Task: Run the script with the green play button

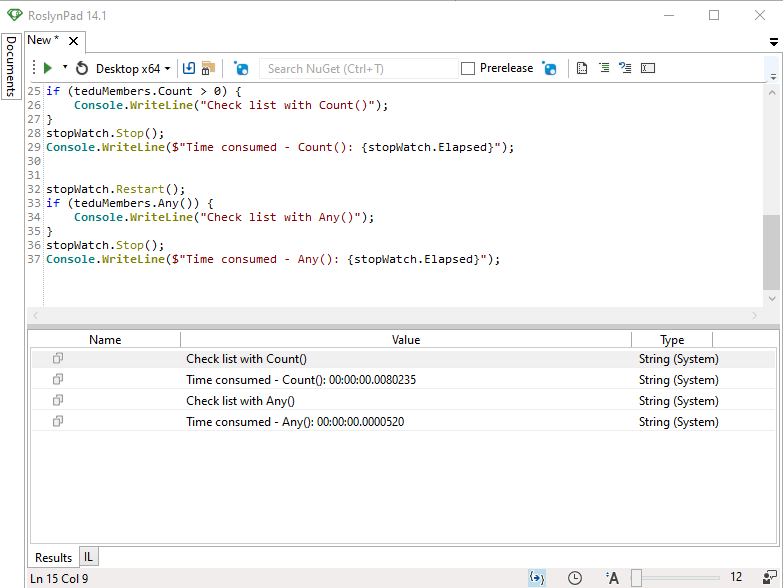Action: coord(47,68)
